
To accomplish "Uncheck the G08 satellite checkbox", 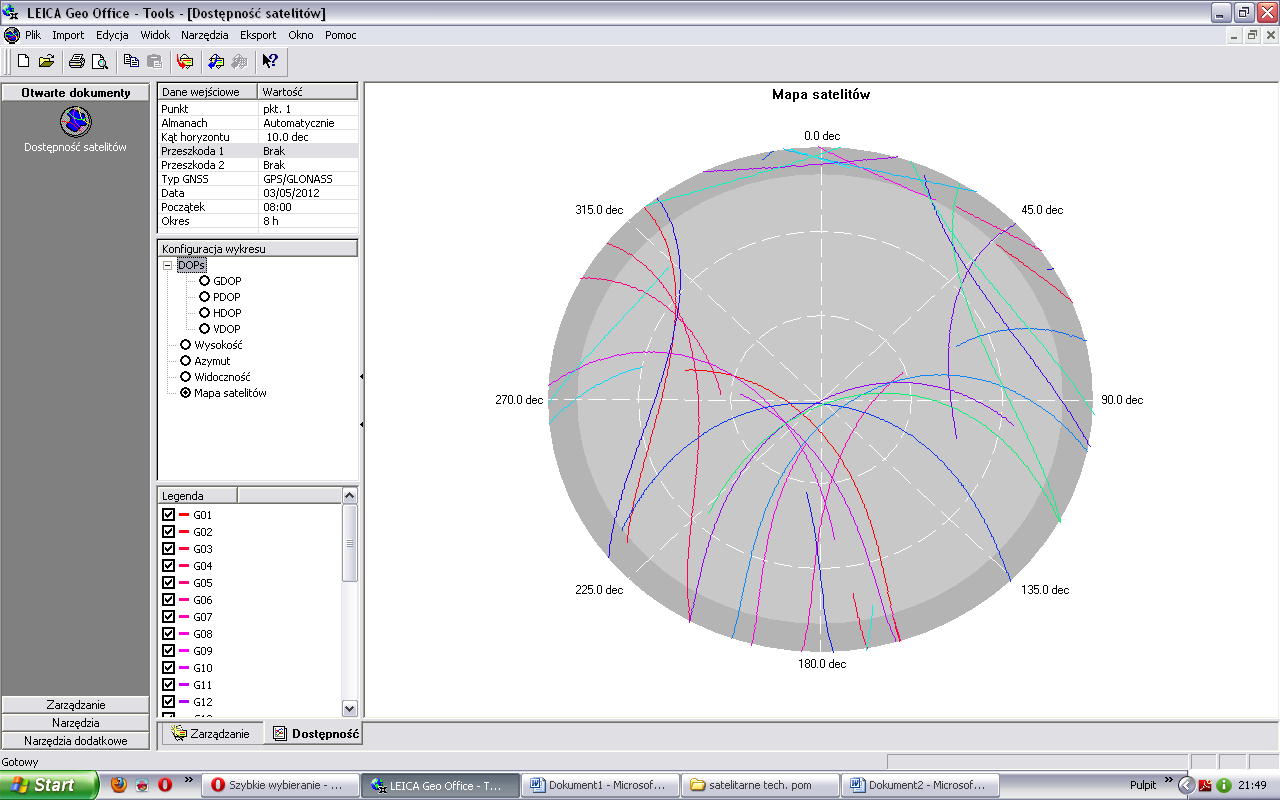I will [168, 634].
